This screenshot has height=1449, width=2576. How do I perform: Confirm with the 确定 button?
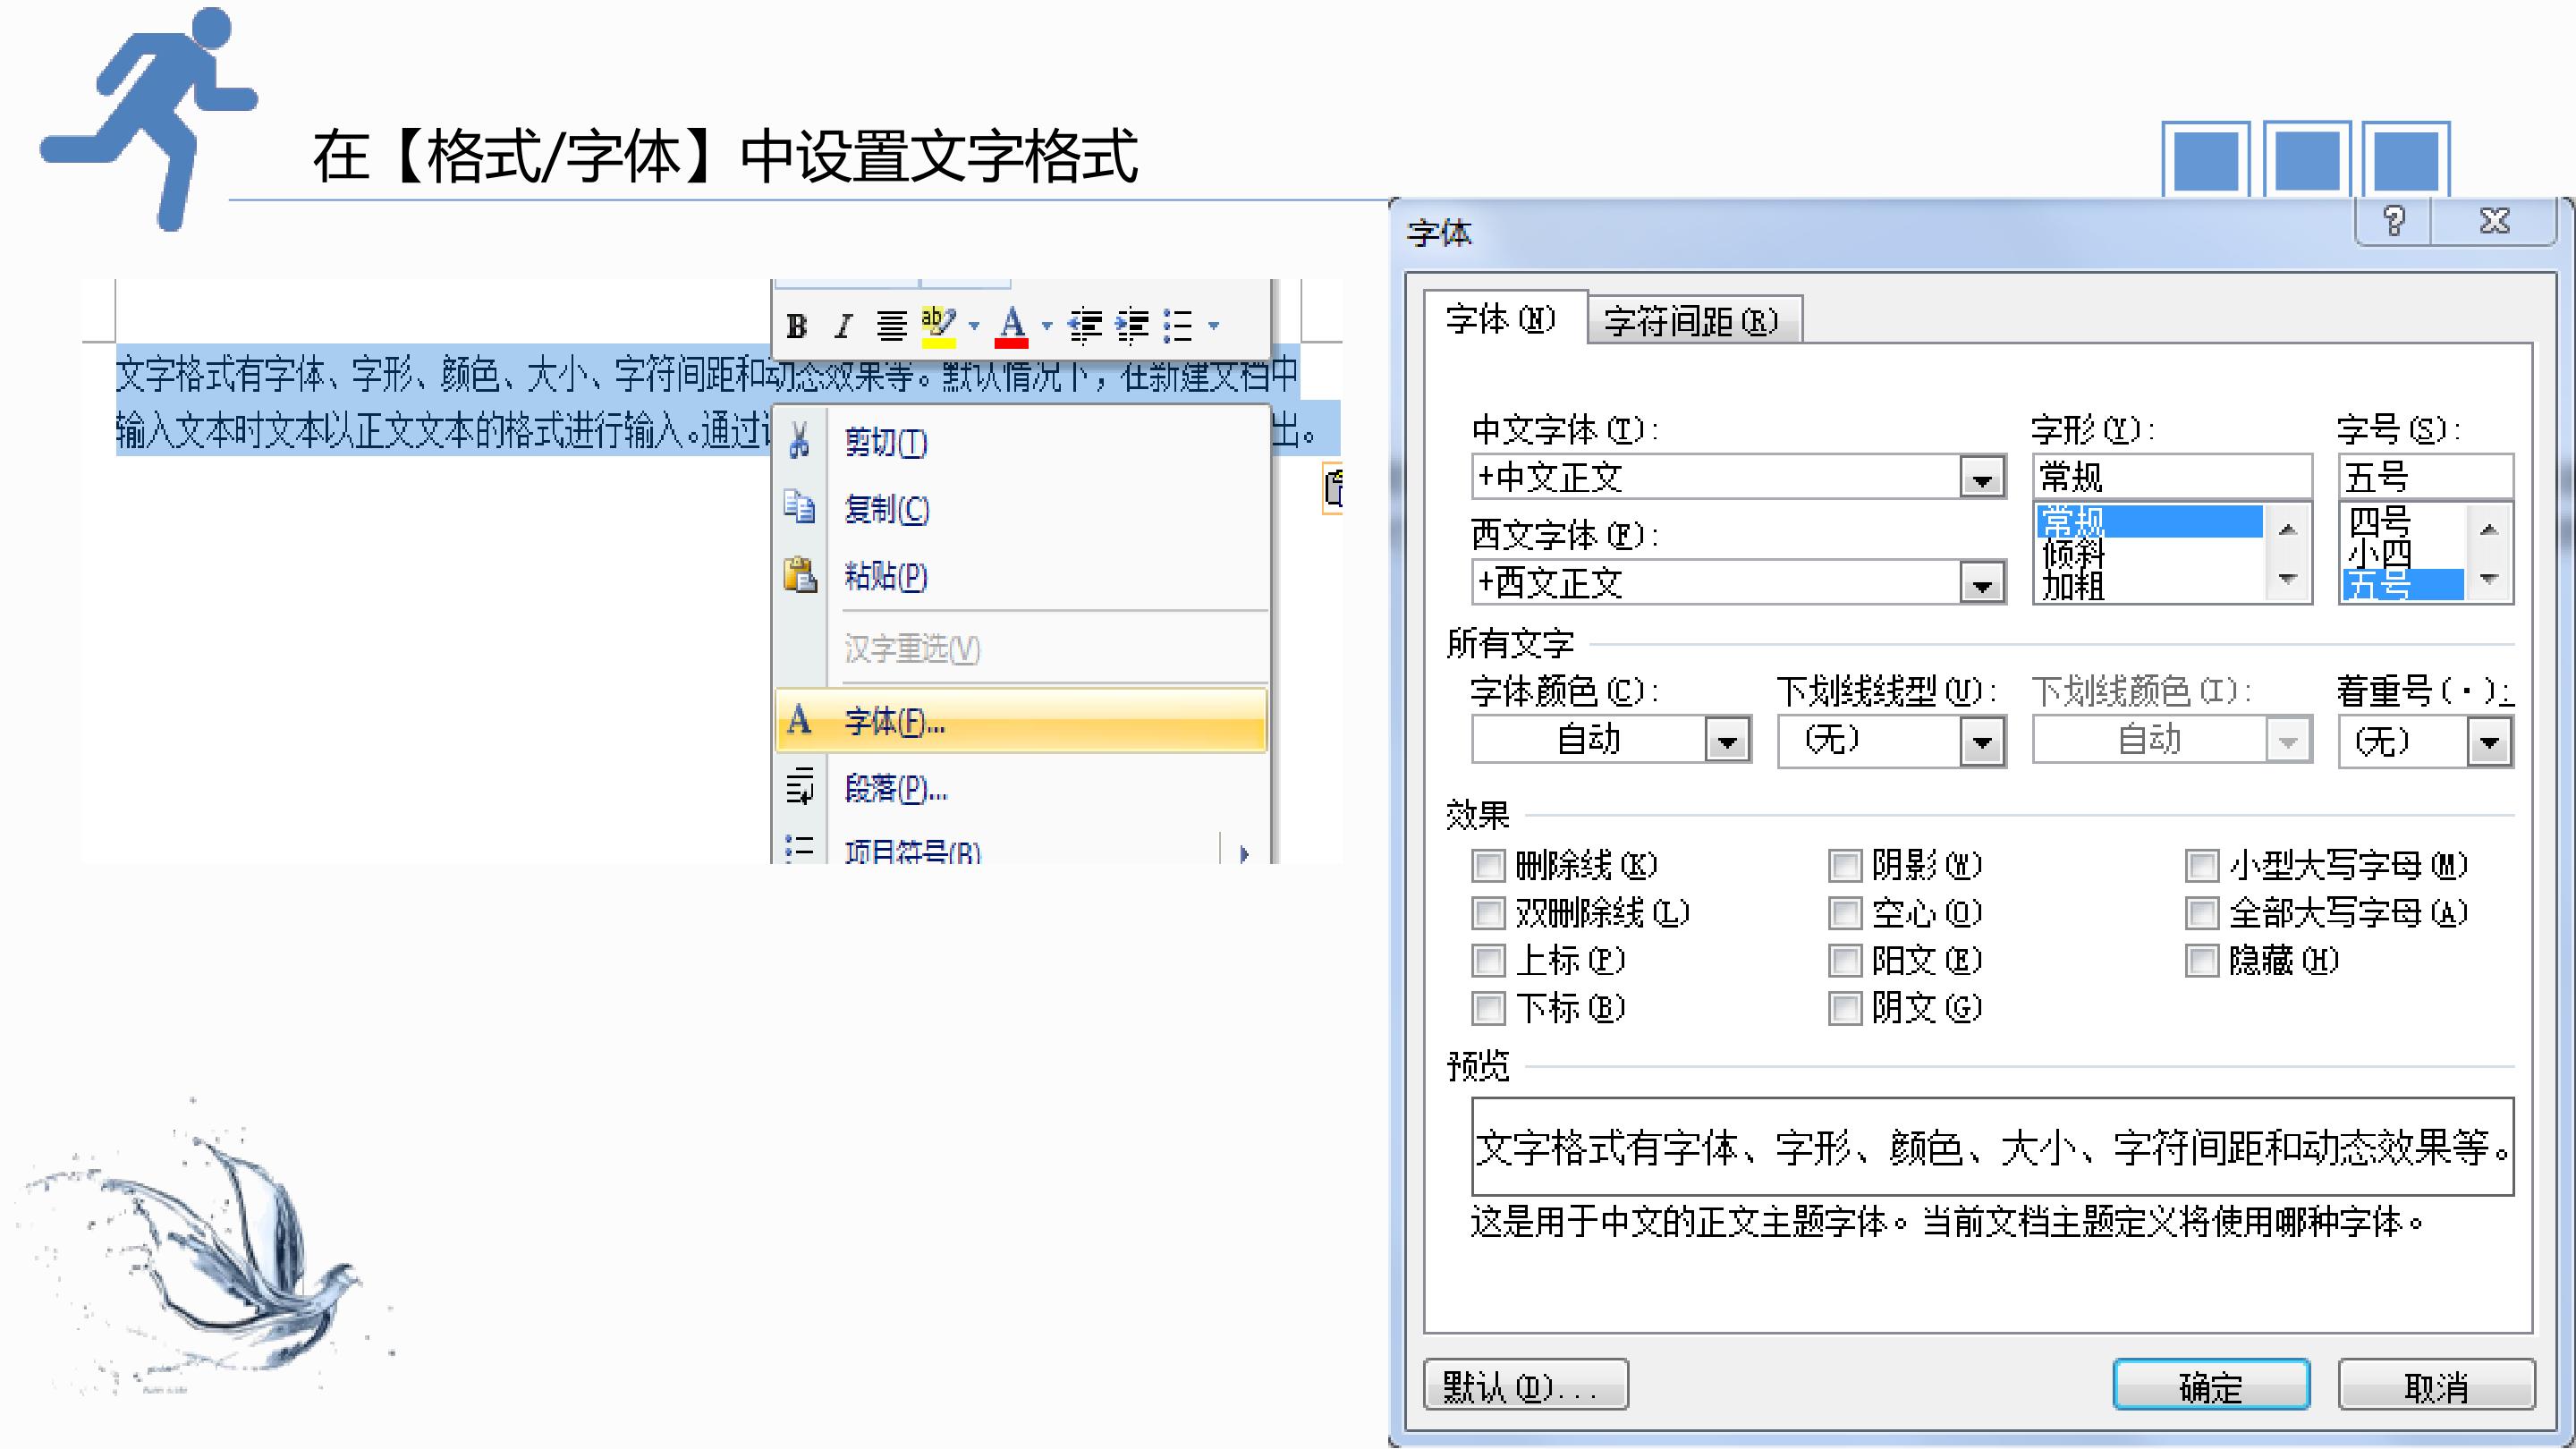click(x=2211, y=1385)
